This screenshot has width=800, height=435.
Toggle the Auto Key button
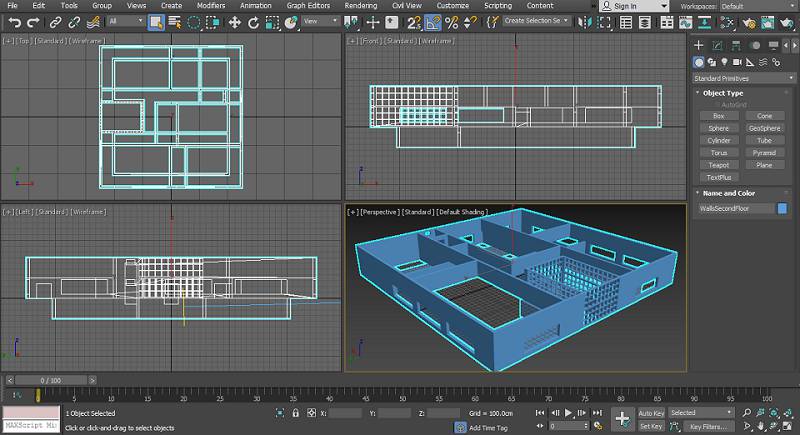pos(651,413)
